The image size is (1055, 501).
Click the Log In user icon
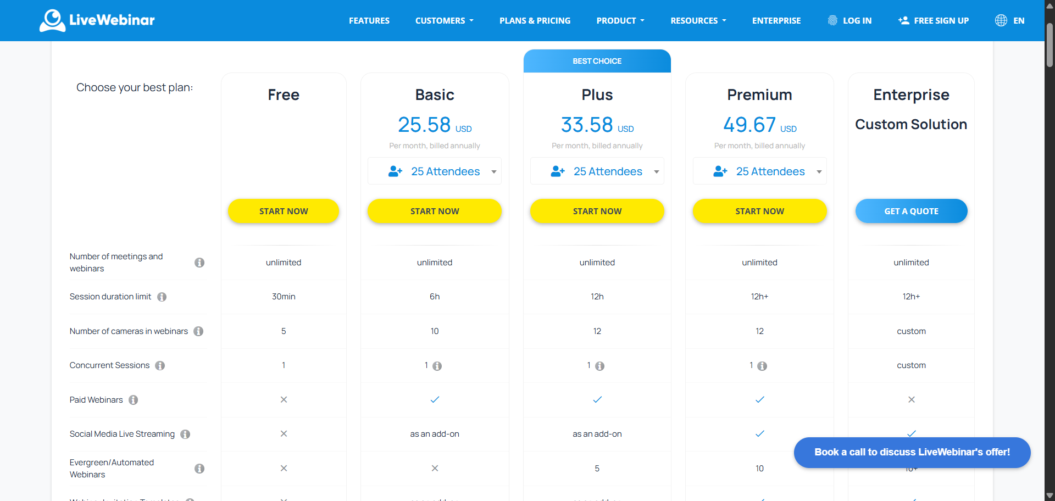tap(833, 20)
